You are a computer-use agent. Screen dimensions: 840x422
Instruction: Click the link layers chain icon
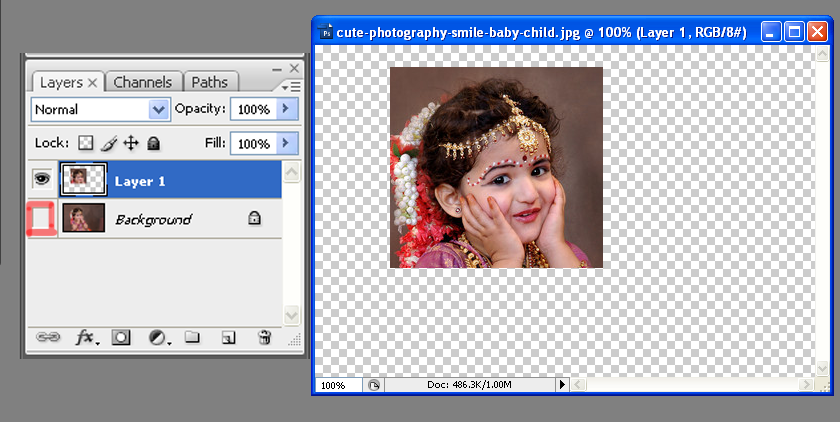pyautogui.click(x=47, y=338)
